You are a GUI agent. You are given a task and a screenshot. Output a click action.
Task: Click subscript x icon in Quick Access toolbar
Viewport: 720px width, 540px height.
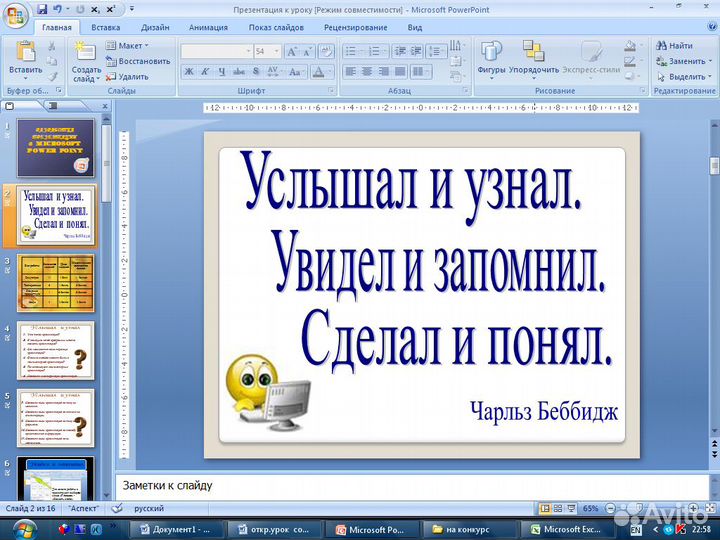tap(95, 9)
